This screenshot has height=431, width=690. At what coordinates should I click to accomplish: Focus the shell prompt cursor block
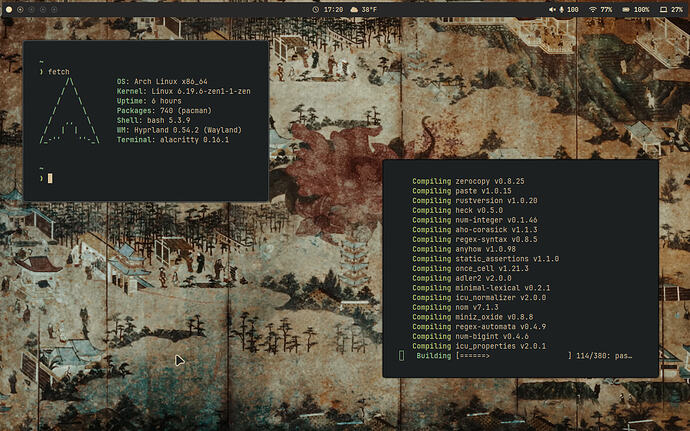point(50,178)
